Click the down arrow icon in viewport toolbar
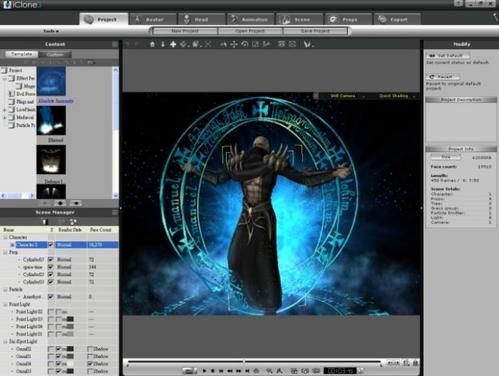499x376 pixels. (163, 44)
